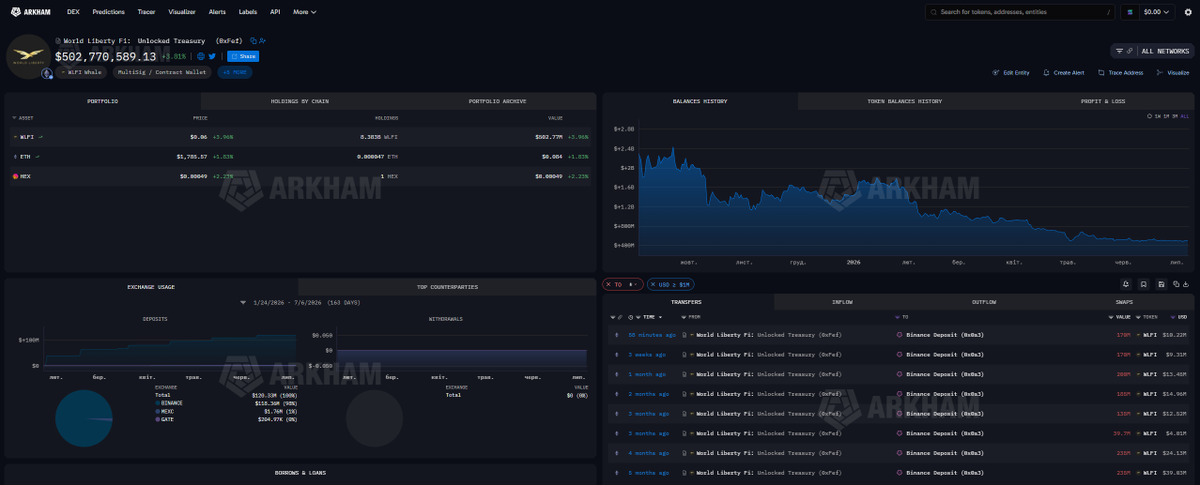Select the ALL chart range
Screen dimensions: 1200x485
click(1184, 116)
